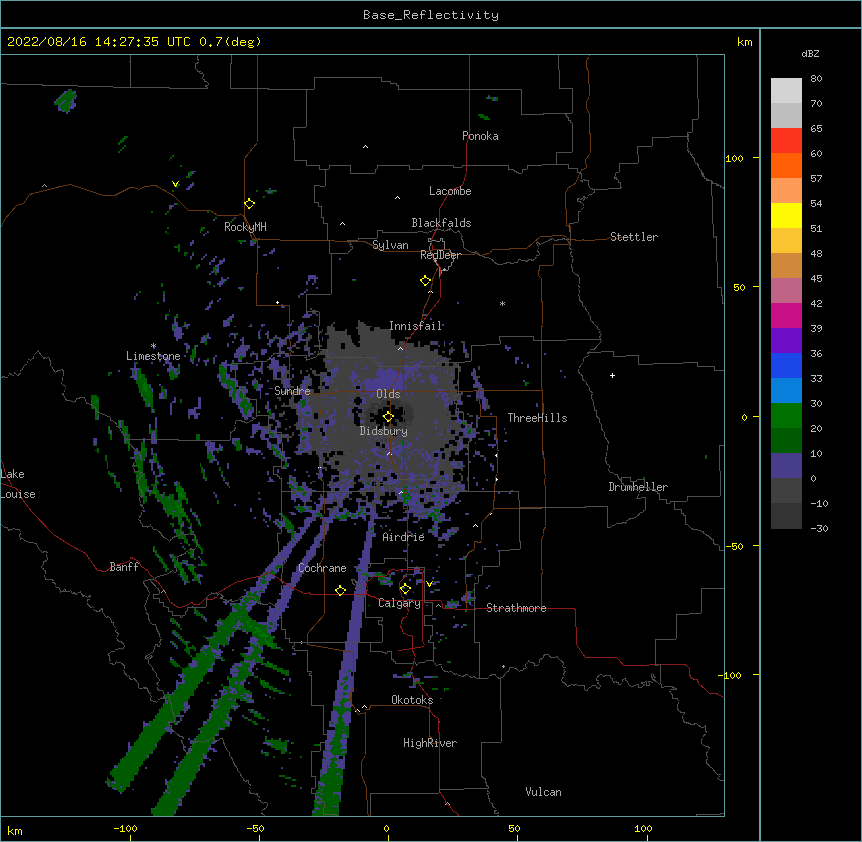Click the Blackfalds city label
Viewport: 862px width, 842px height.
point(441,223)
